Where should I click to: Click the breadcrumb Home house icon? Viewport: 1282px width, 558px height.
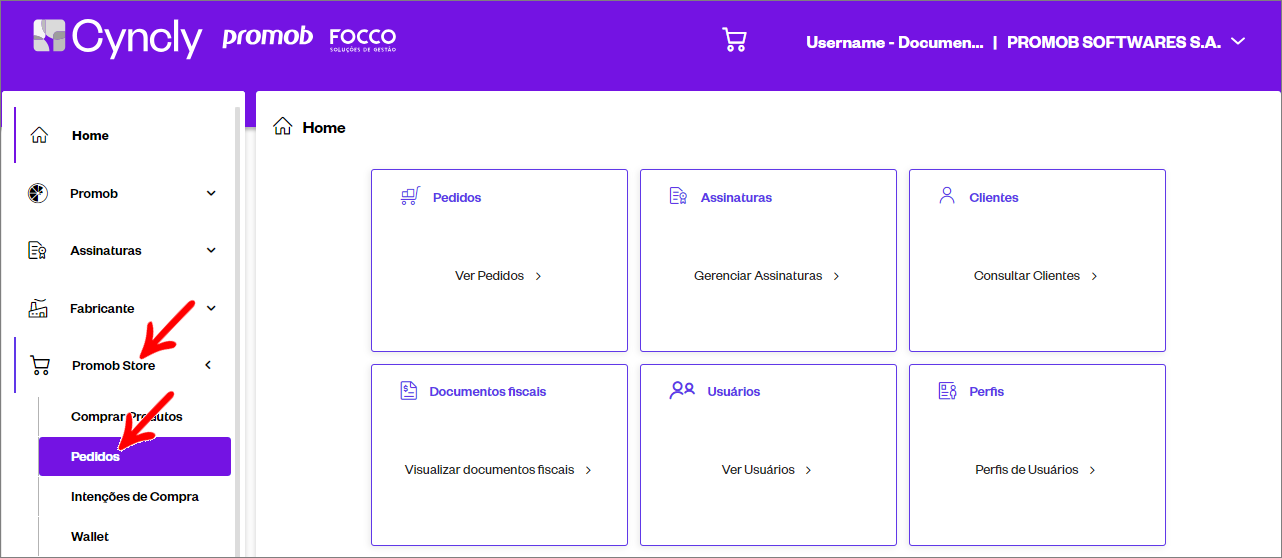point(283,127)
